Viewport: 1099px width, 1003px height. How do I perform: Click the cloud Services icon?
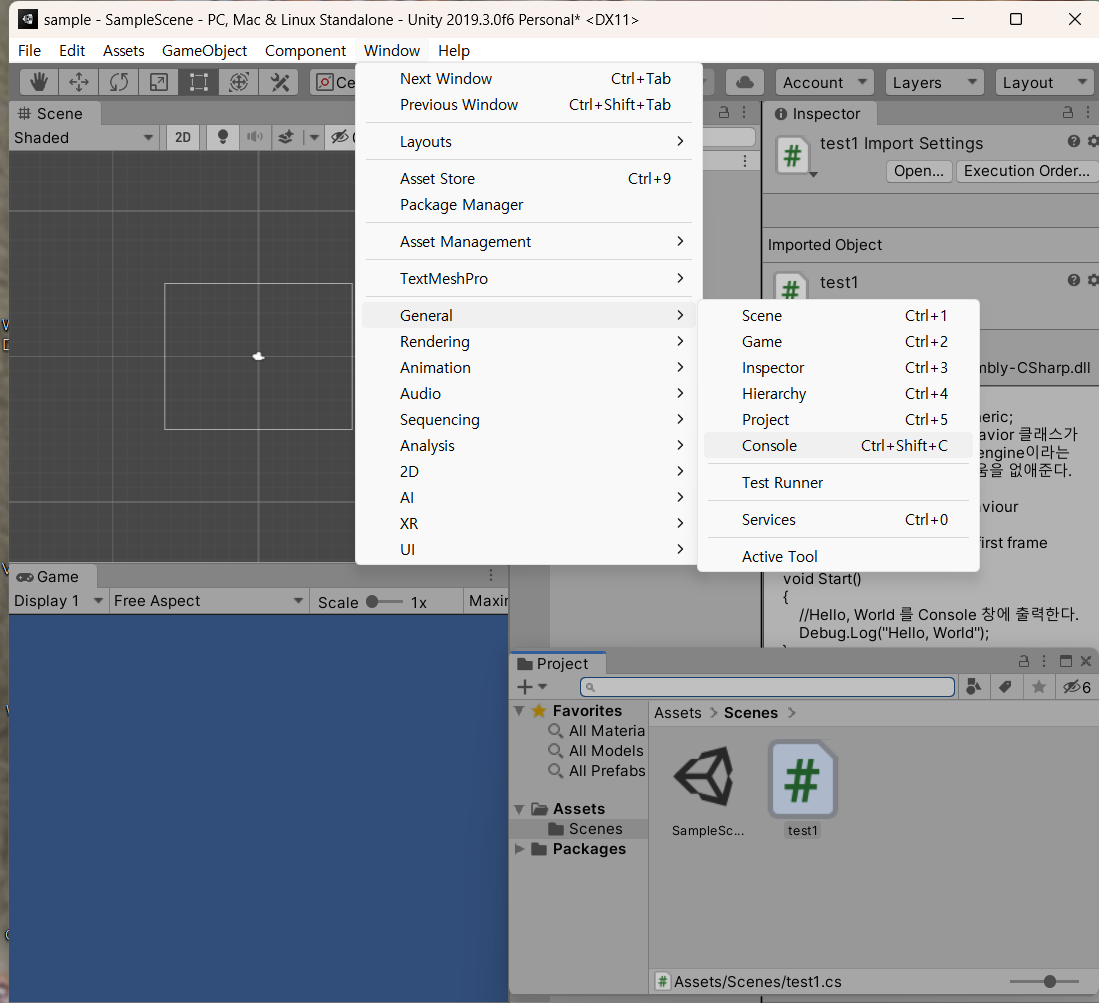(744, 82)
